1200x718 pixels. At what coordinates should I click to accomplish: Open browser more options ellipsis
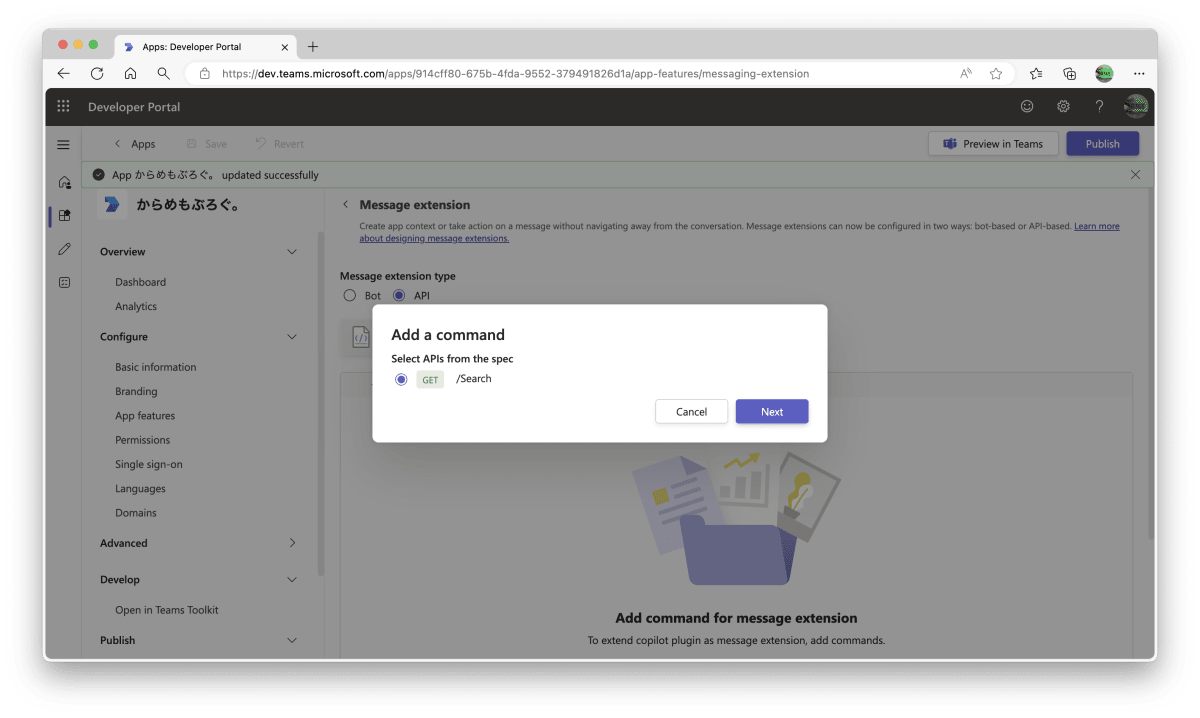pos(1139,73)
